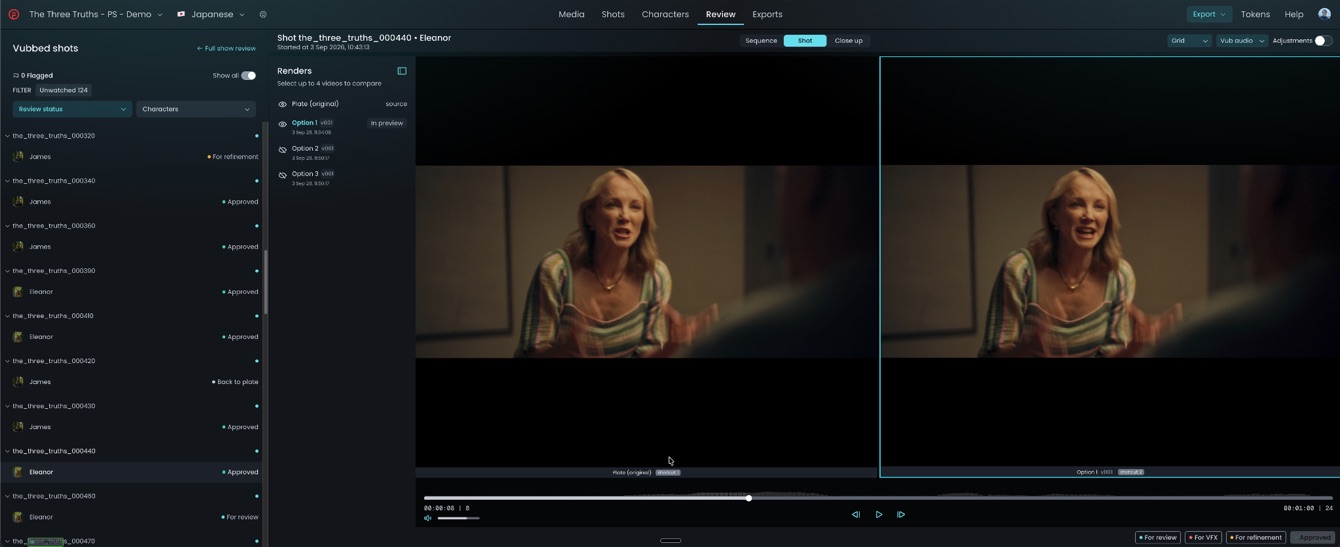This screenshot has width=1340, height=547.
Task: Mark shot as For review
Action: coord(1158,537)
